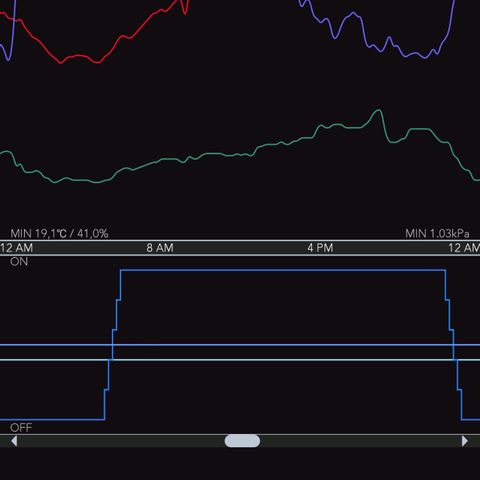Image resolution: width=480 pixels, height=480 pixels.
Task: Click the MIN 1.03kPa readout
Action: tap(437, 233)
